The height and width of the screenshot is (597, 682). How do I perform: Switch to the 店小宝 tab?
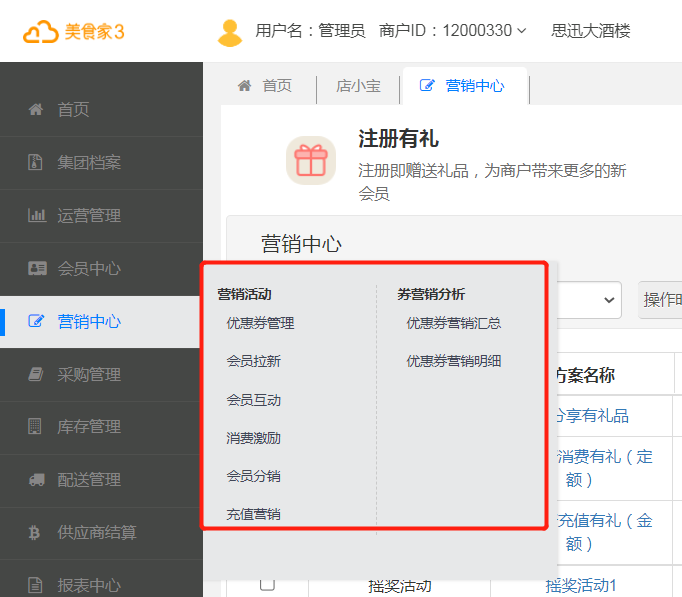click(358, 86)
